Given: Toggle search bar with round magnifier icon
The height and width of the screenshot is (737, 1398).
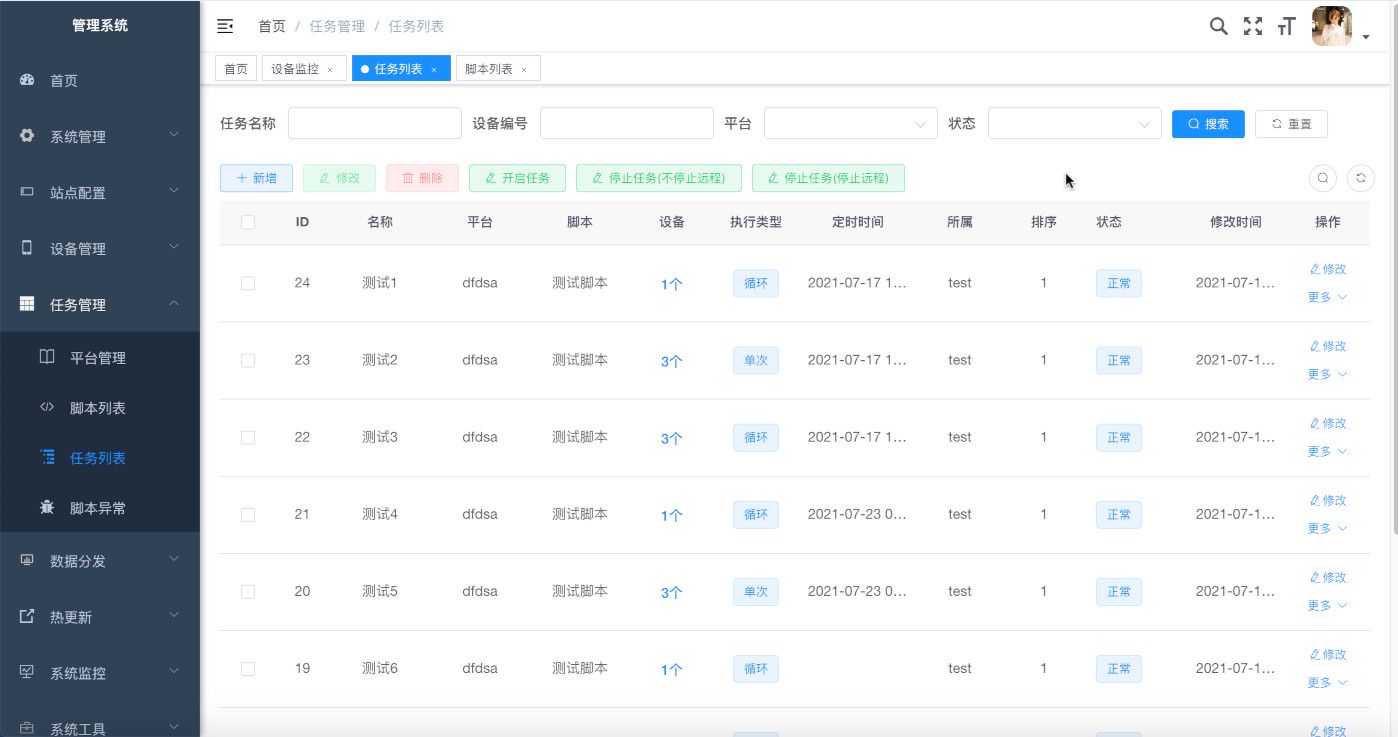Looking at the screenshot, I should pos(1323,178).
